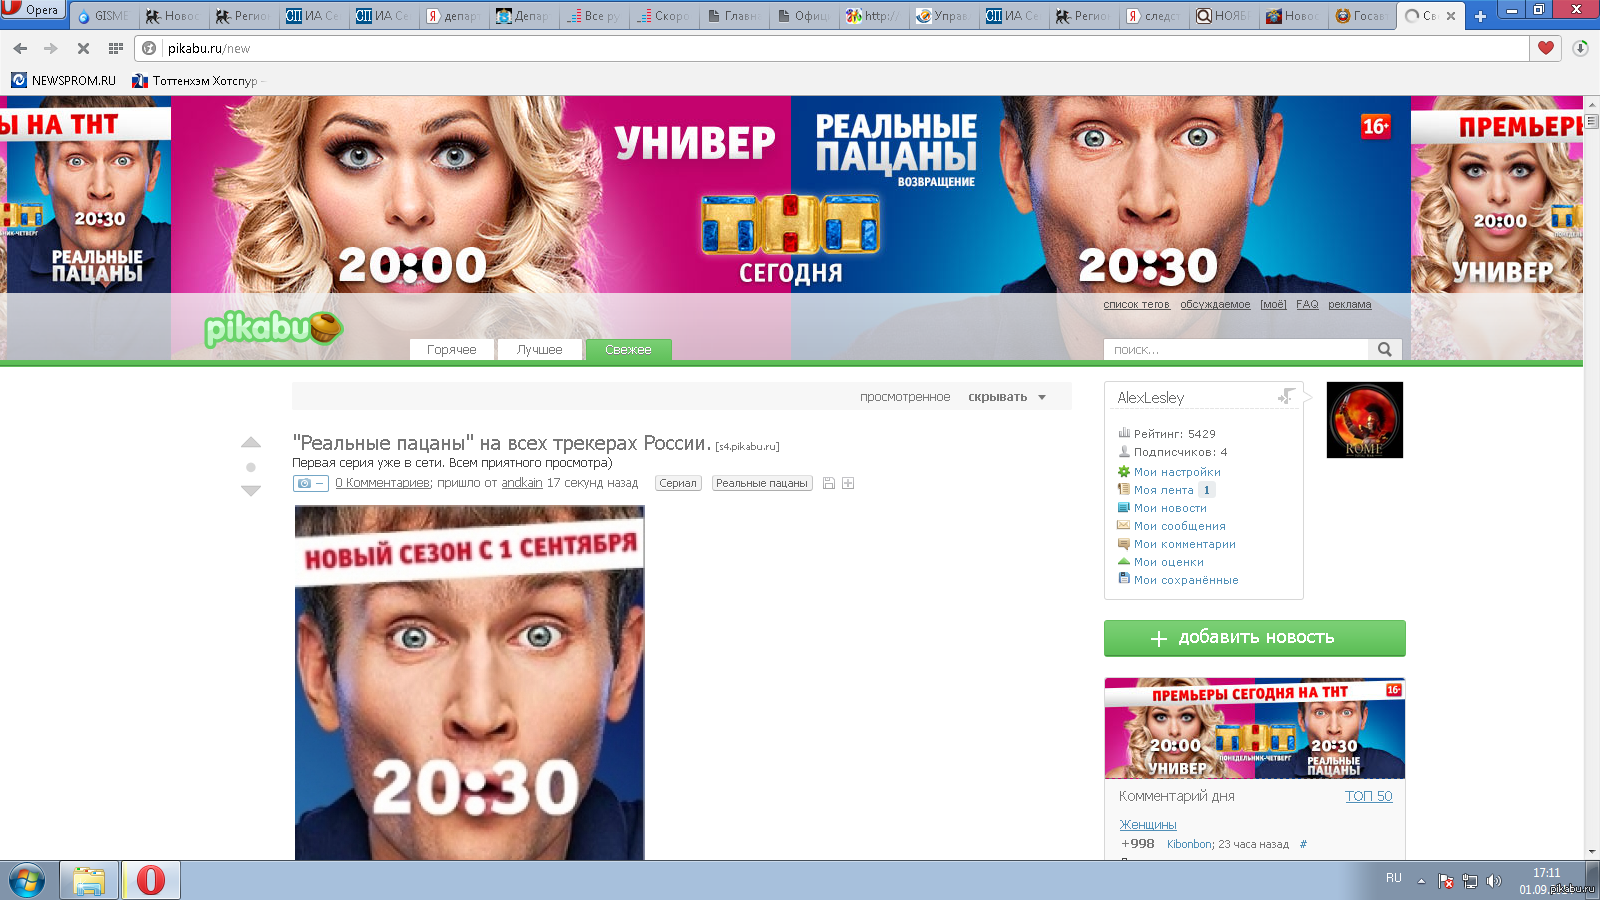This screenshot has width=1600, height=900.
Task: Select the Свежее section tab
Action: click(628, 349)
